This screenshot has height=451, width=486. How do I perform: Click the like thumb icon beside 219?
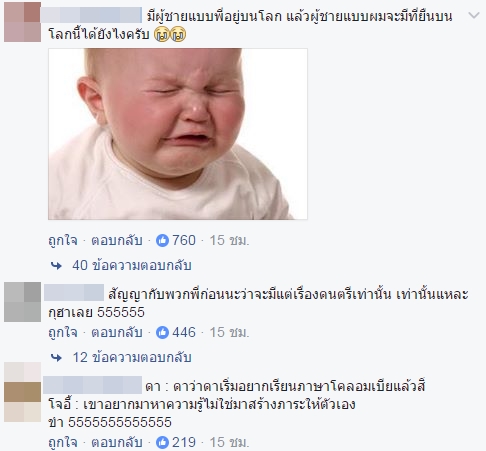tap(162, 442)
